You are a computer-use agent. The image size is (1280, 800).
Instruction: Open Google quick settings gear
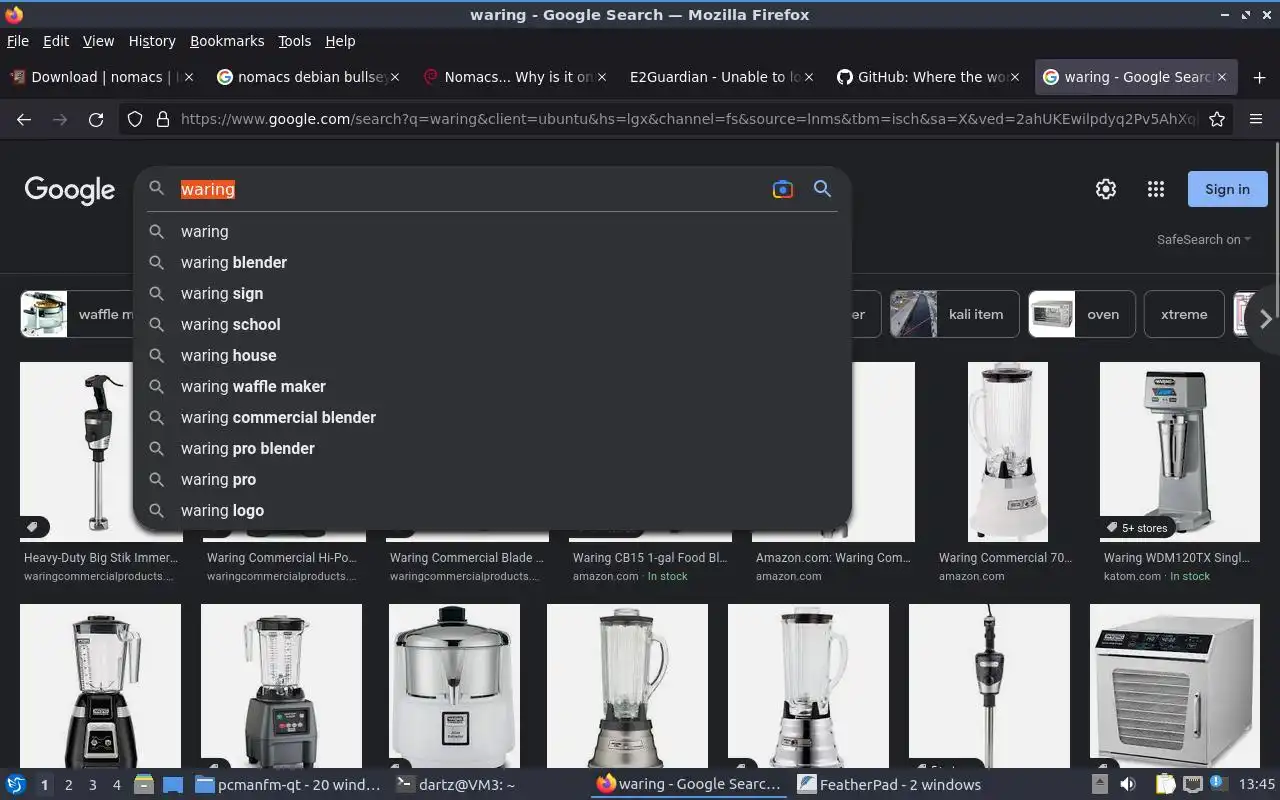click(1106, 189)
